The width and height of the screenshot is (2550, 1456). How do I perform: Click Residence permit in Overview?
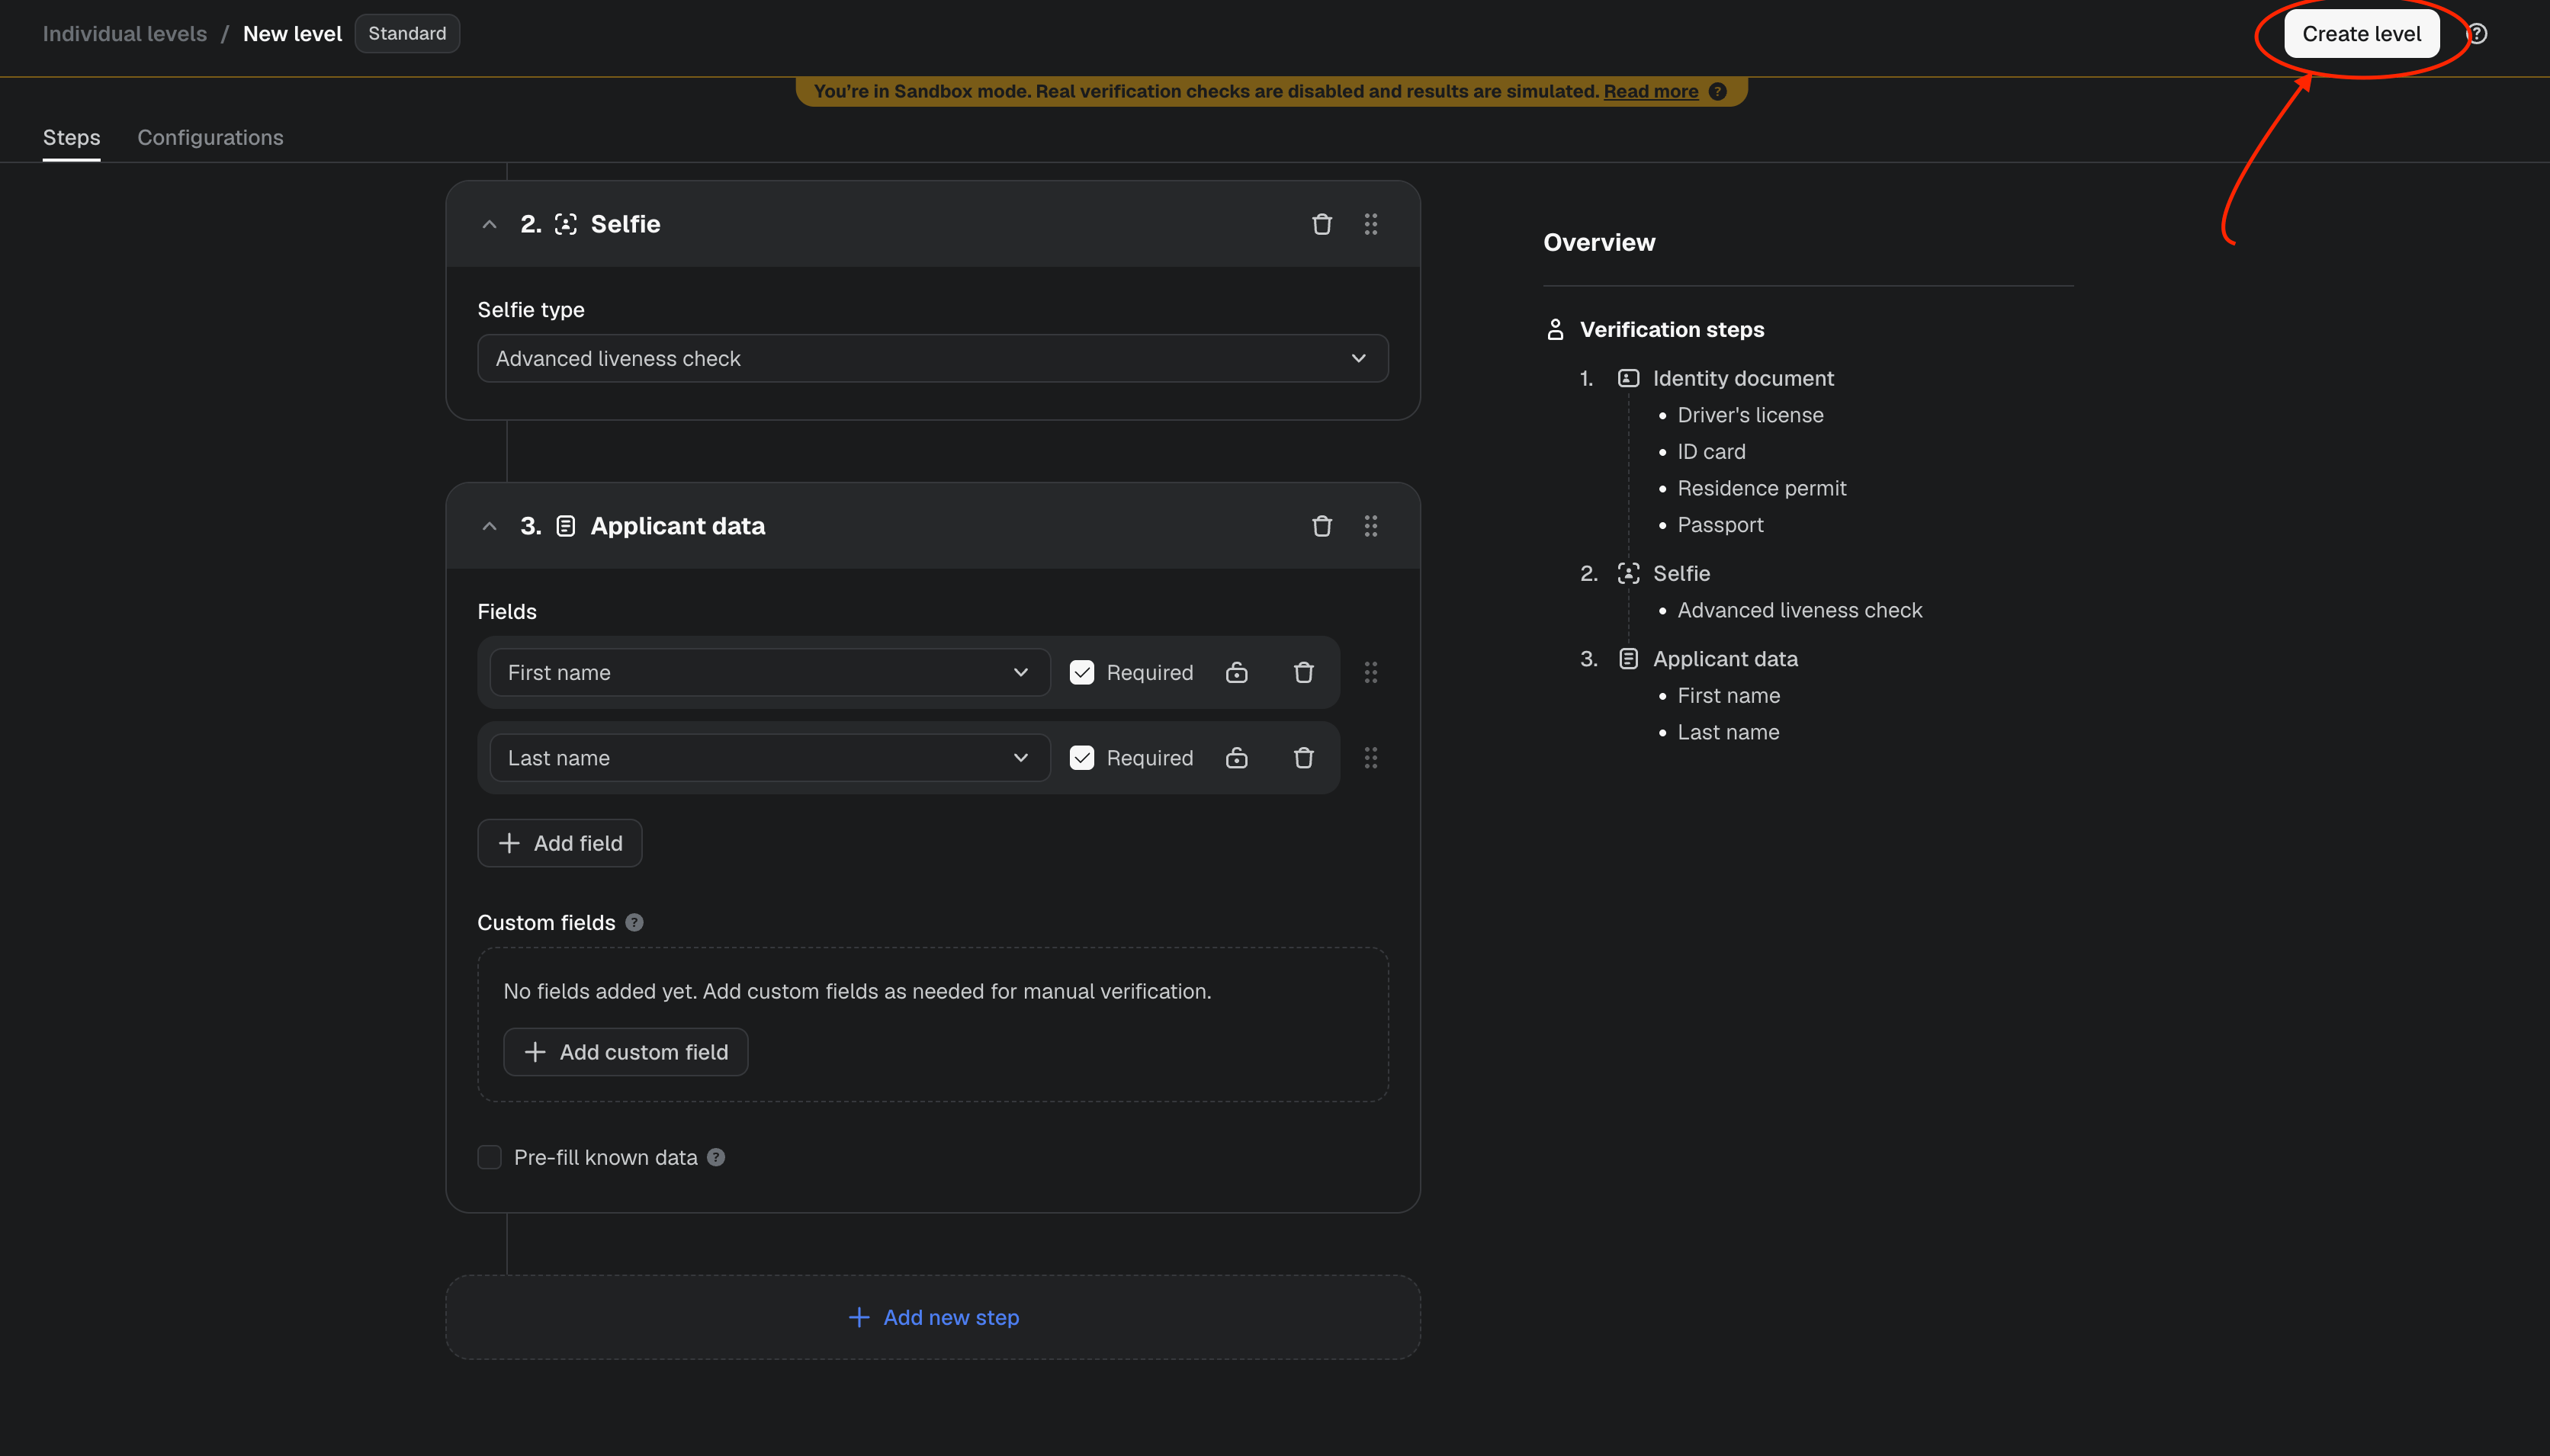1761,488
